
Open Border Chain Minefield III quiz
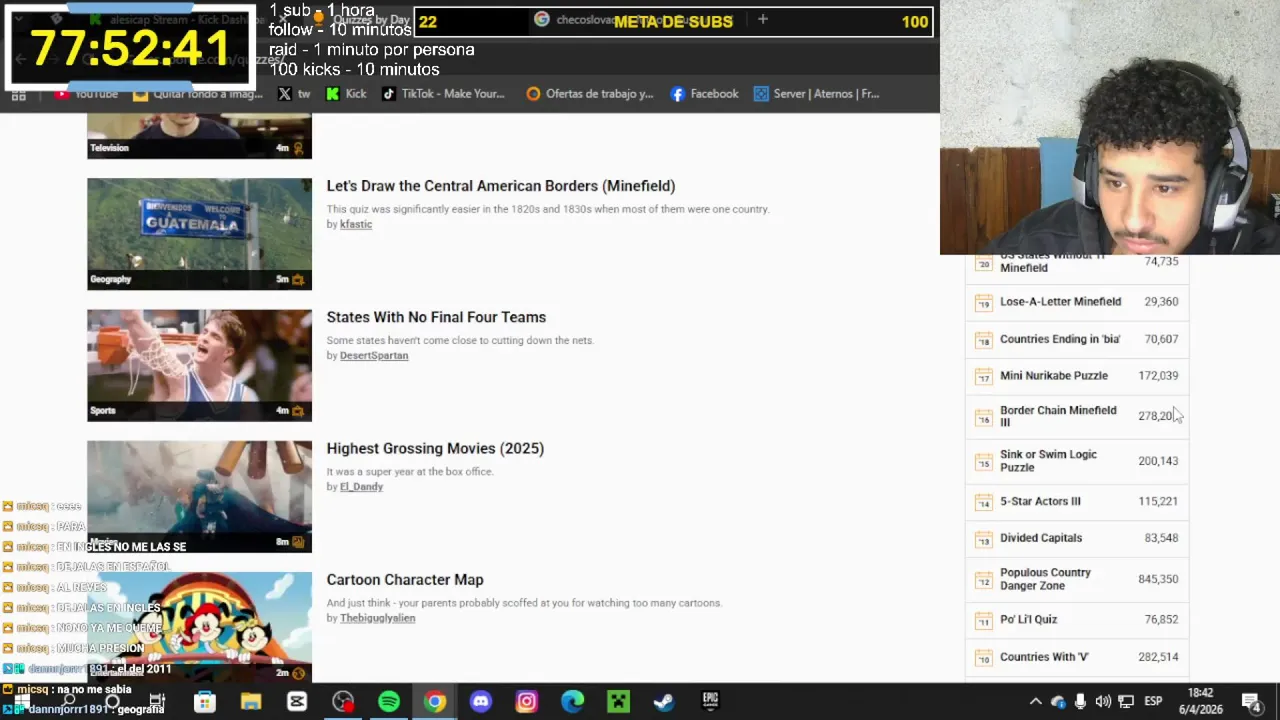1058,416
